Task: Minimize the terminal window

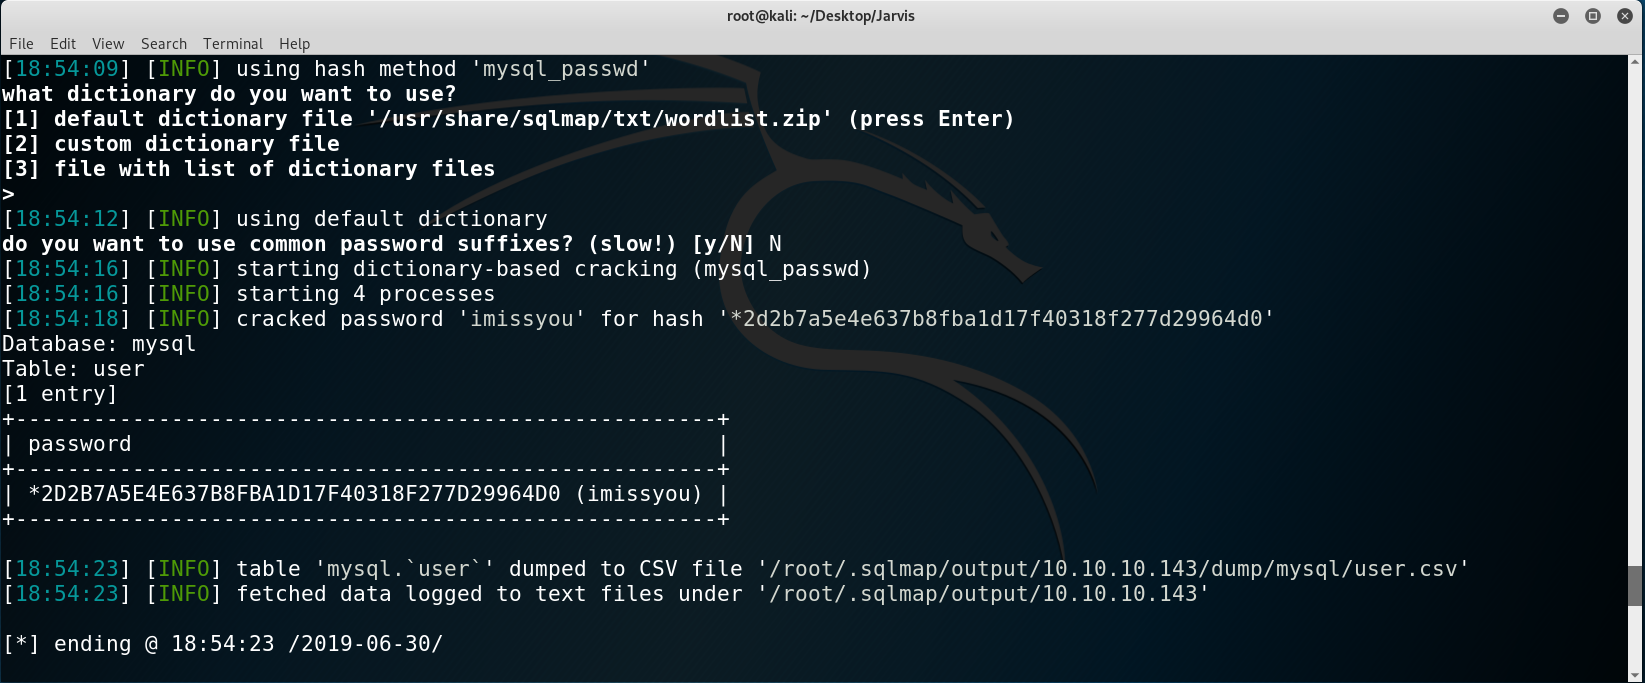Action: pyautogui.click(x=1561, y=16)
